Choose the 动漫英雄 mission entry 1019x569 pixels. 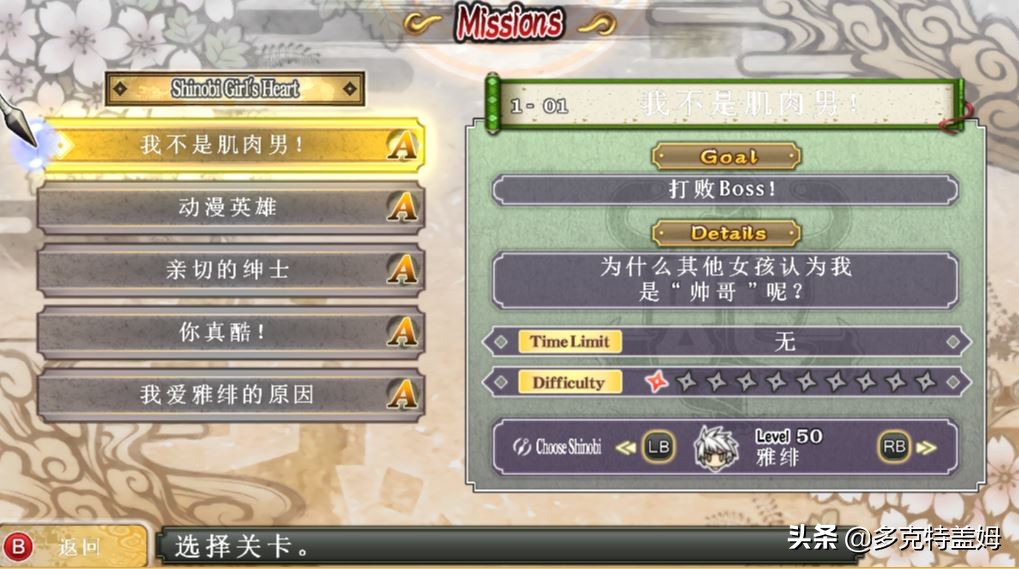231,207
